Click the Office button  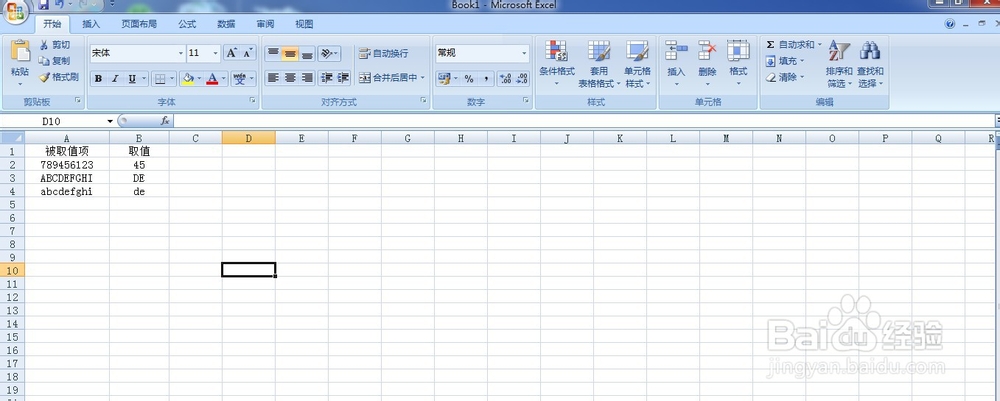pyautogui.click(x=14, y=12)
